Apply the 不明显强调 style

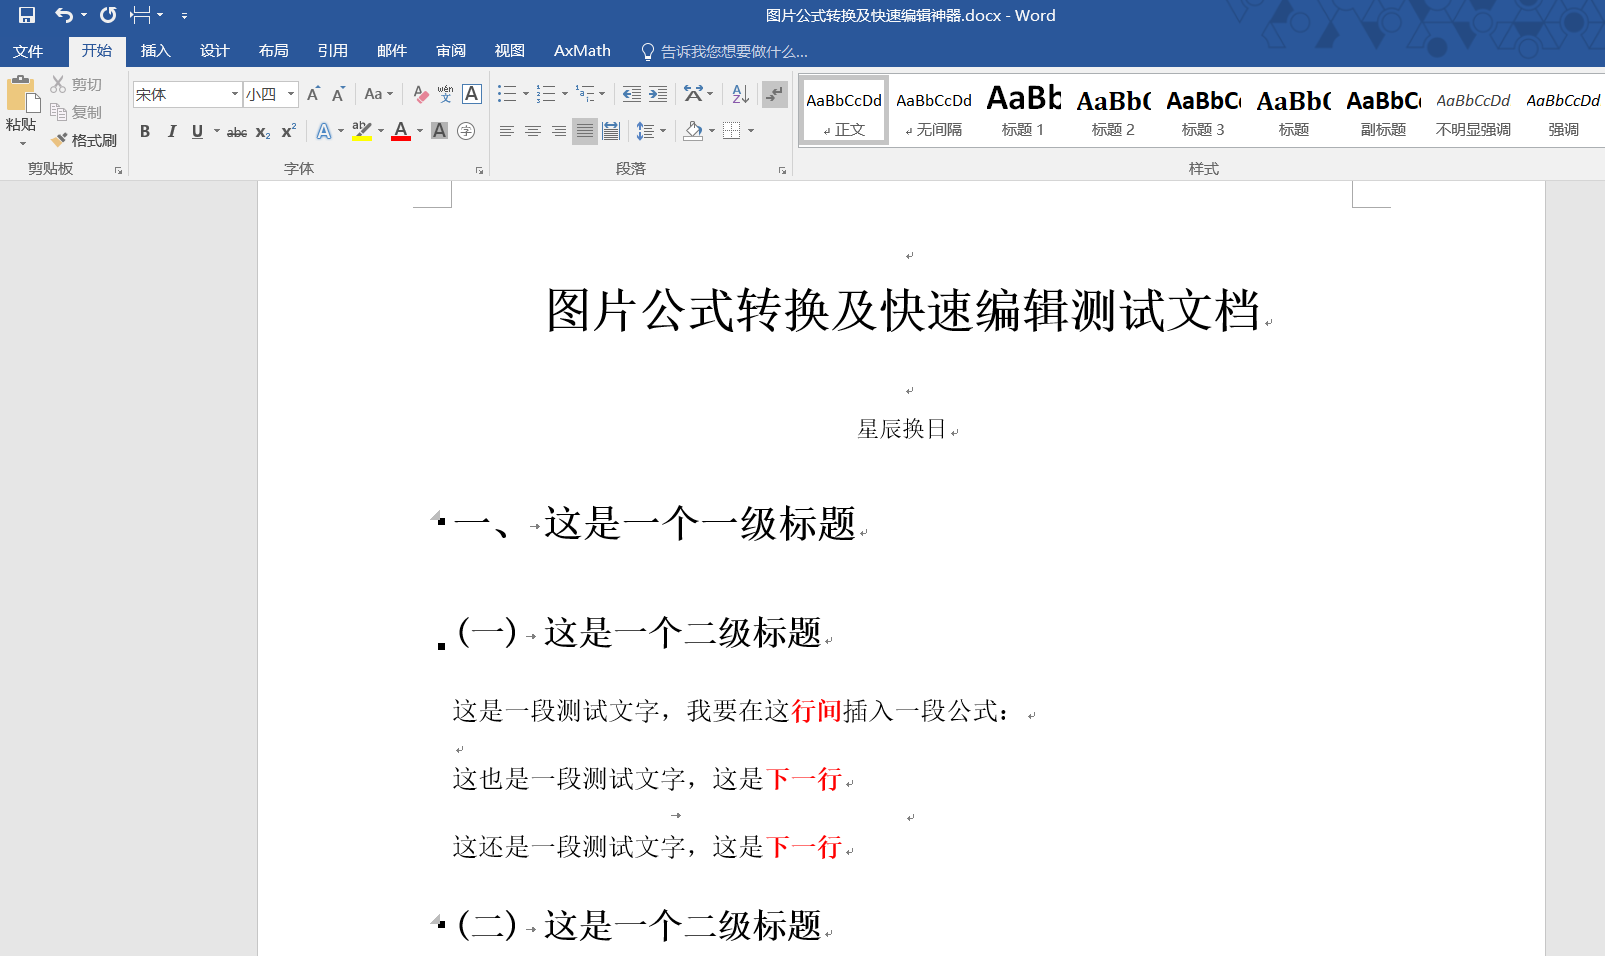click(x=1473, y=110)
